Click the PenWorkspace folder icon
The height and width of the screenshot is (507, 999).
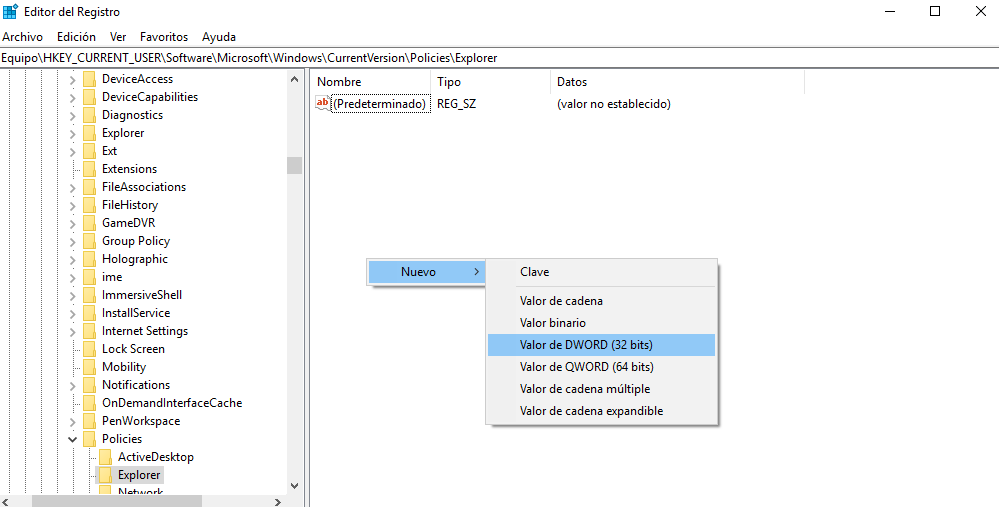tap(89, 421)
